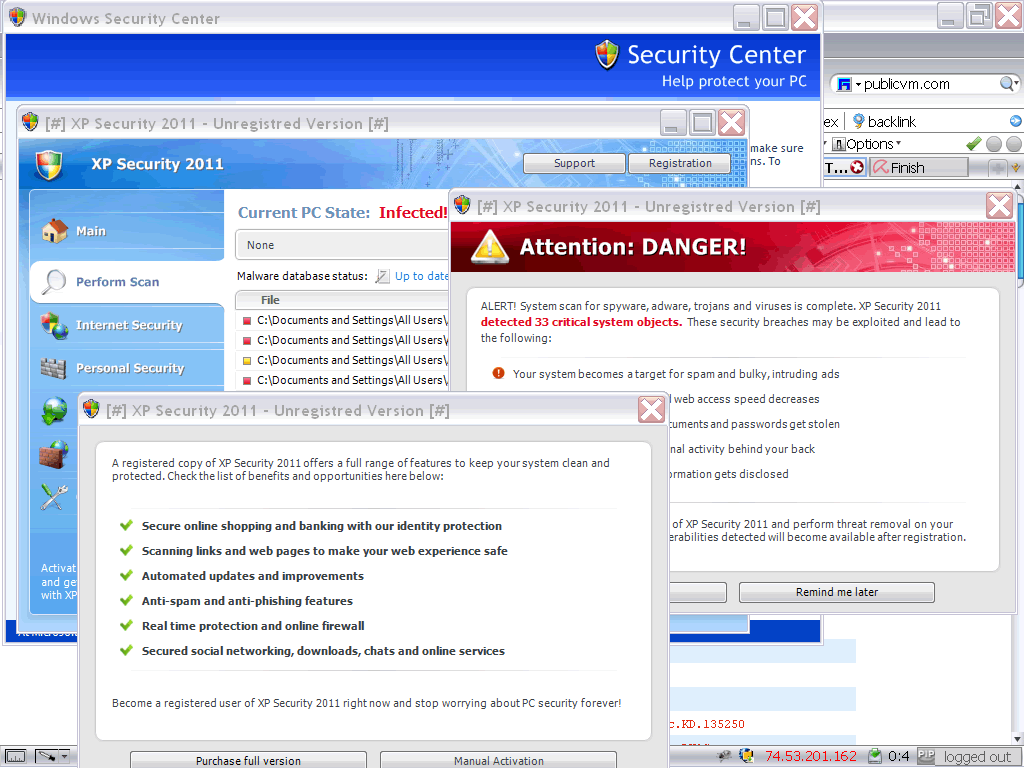Select the Finish browser tab
The image size is (1024, 768).
point(918,168)
